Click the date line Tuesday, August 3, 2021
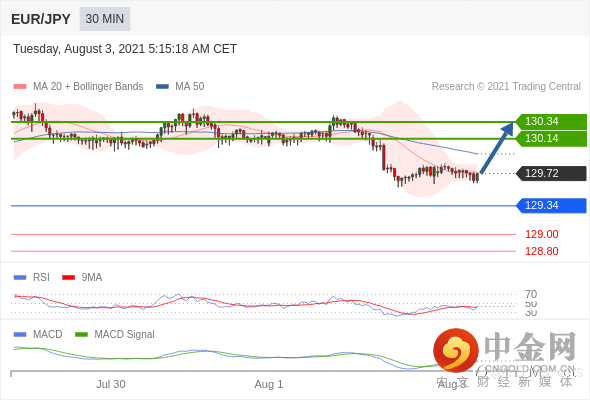 coord(125,49)
